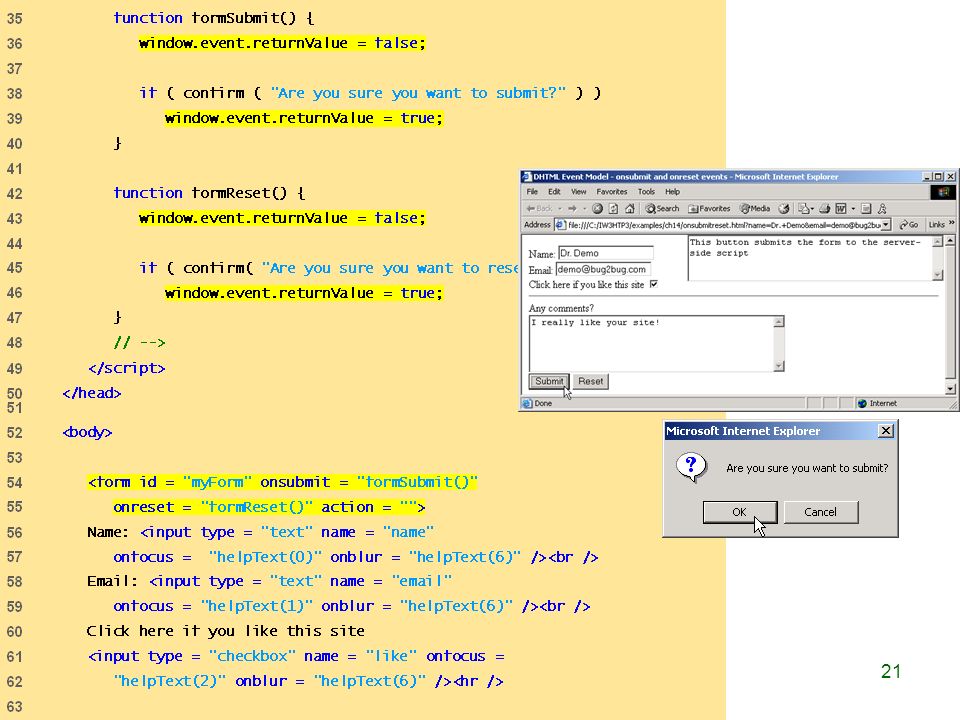Click the Discuss icon in IE toolbar
Viewport: 960px width, 720px height.
(x=866, y=209)
